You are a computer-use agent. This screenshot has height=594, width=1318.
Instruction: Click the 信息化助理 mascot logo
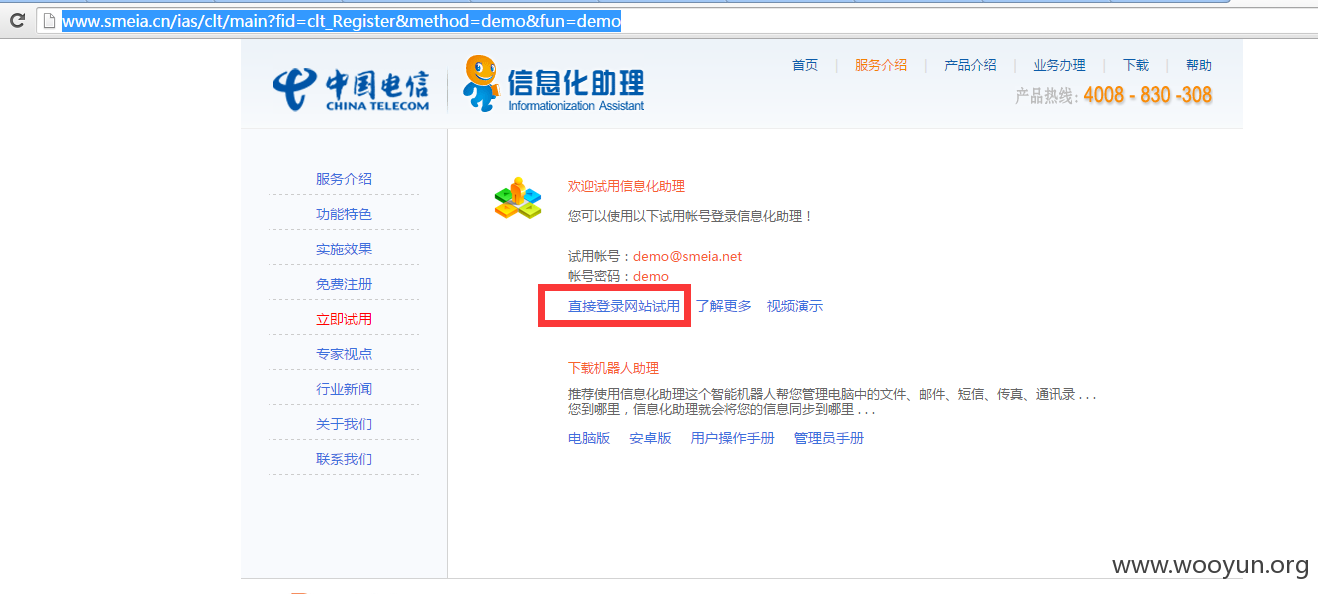[x=554, y=84]
